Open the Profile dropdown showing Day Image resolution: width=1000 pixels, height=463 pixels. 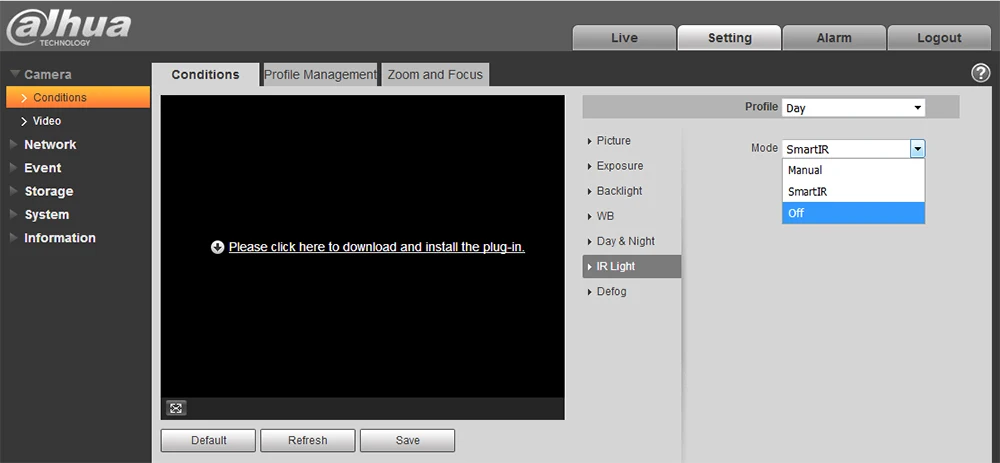[853, 108]
